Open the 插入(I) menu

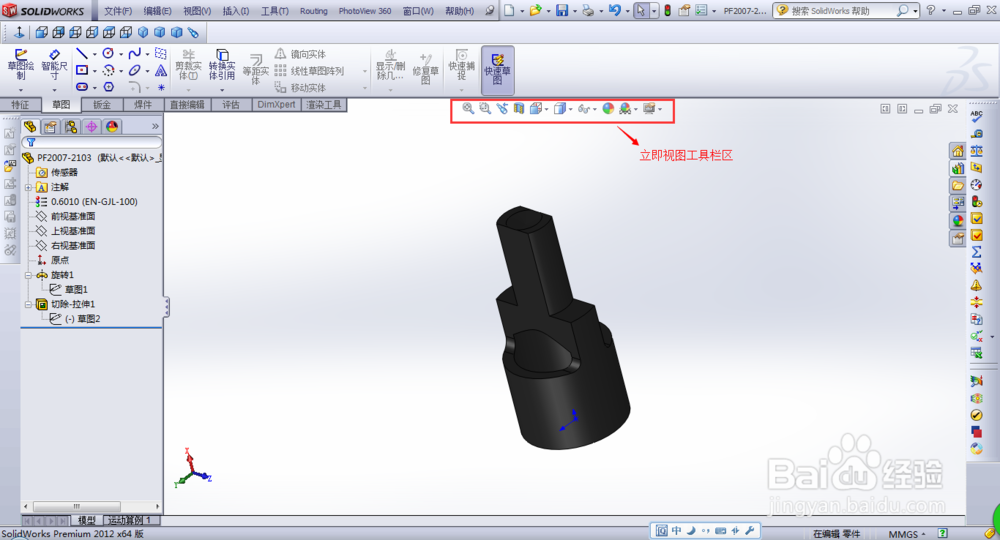tap(236, 11)
